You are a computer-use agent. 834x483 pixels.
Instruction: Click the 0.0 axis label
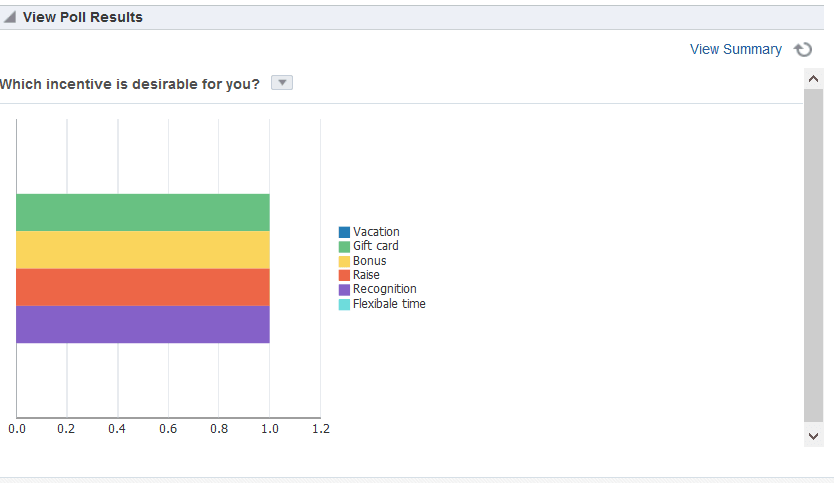(16, 429)
